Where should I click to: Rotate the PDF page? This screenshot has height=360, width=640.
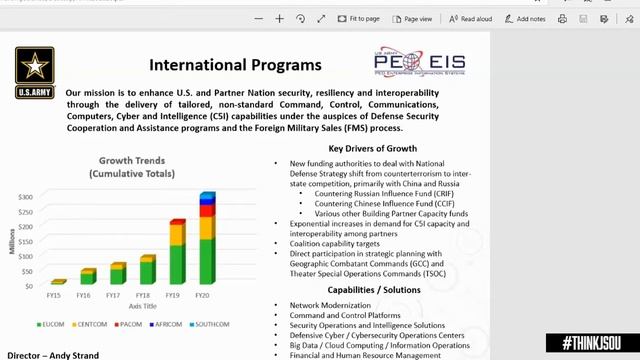point(300,19)
